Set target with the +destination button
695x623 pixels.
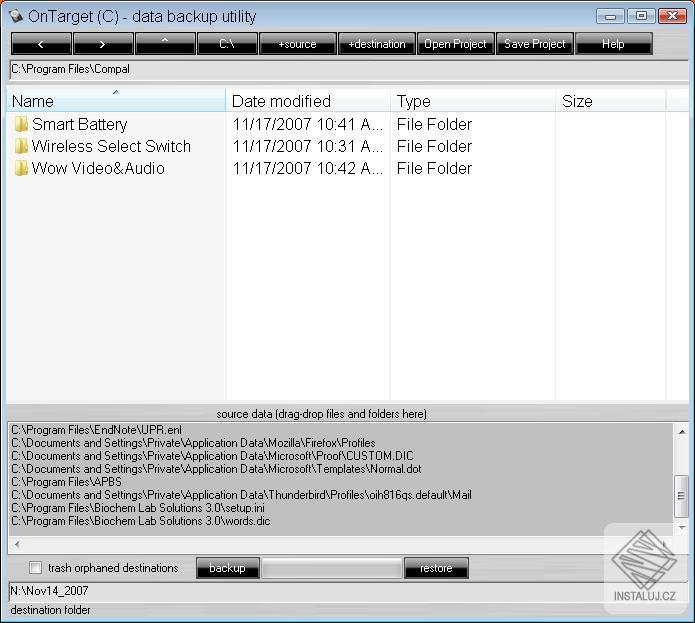(377, 43)
